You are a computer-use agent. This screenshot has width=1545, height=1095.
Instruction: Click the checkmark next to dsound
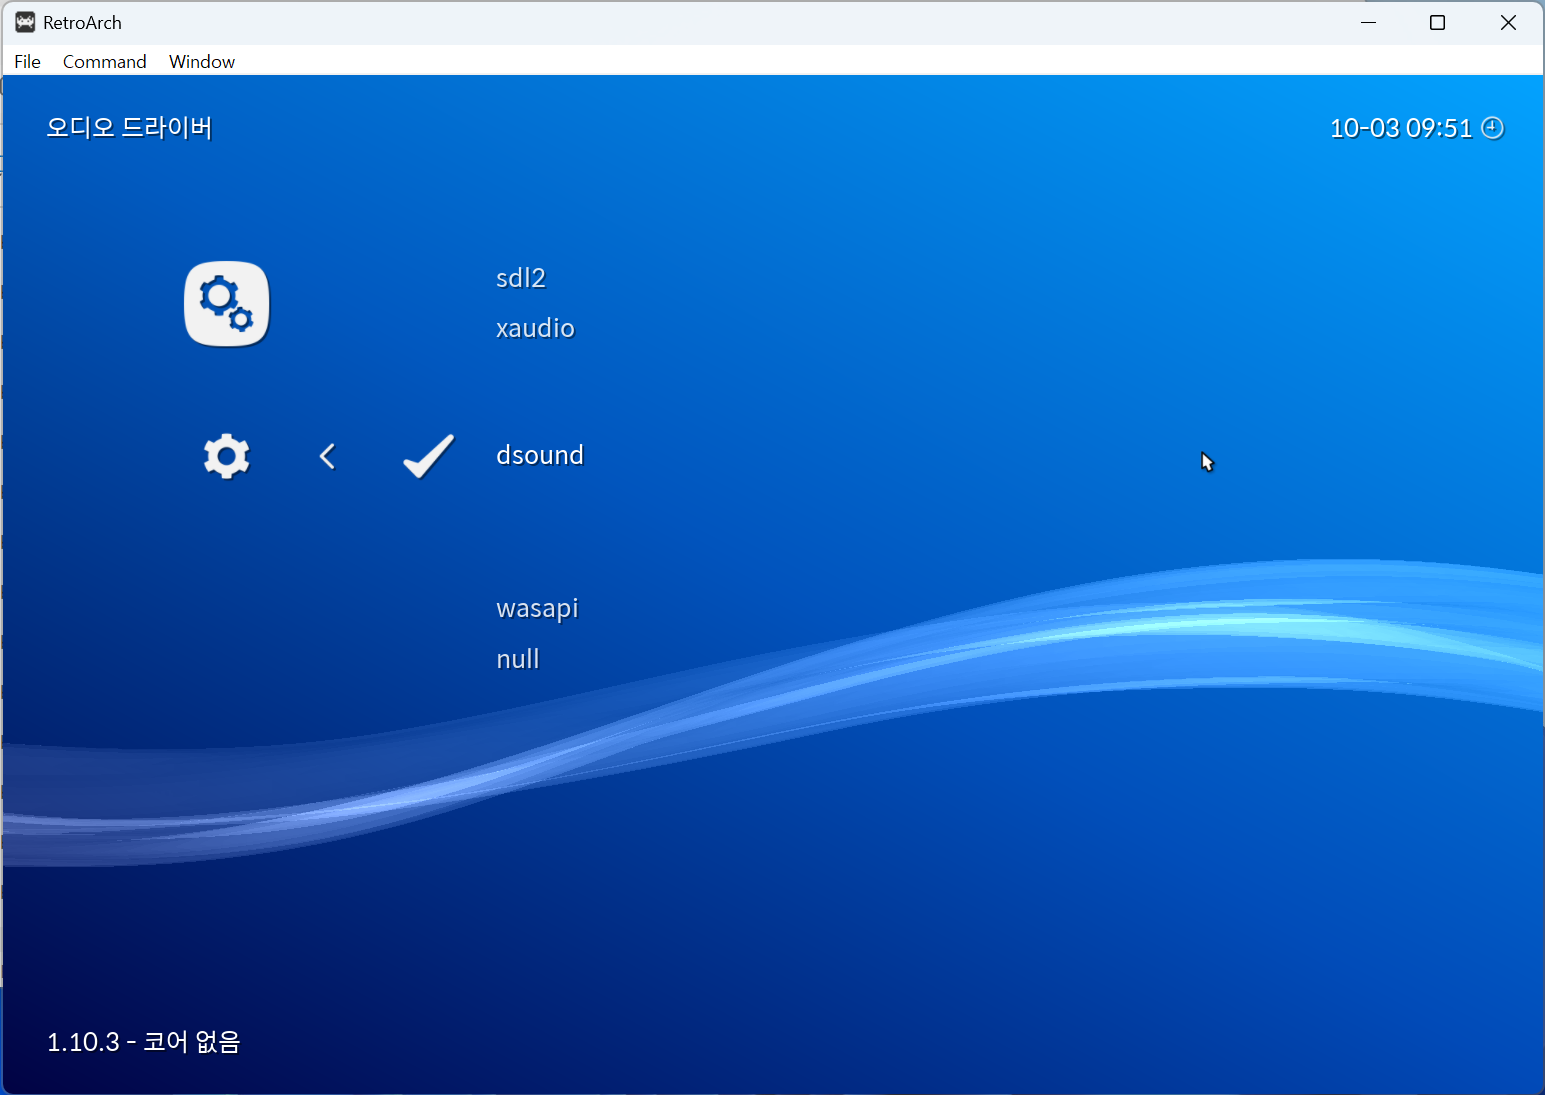tap(429, 456)
